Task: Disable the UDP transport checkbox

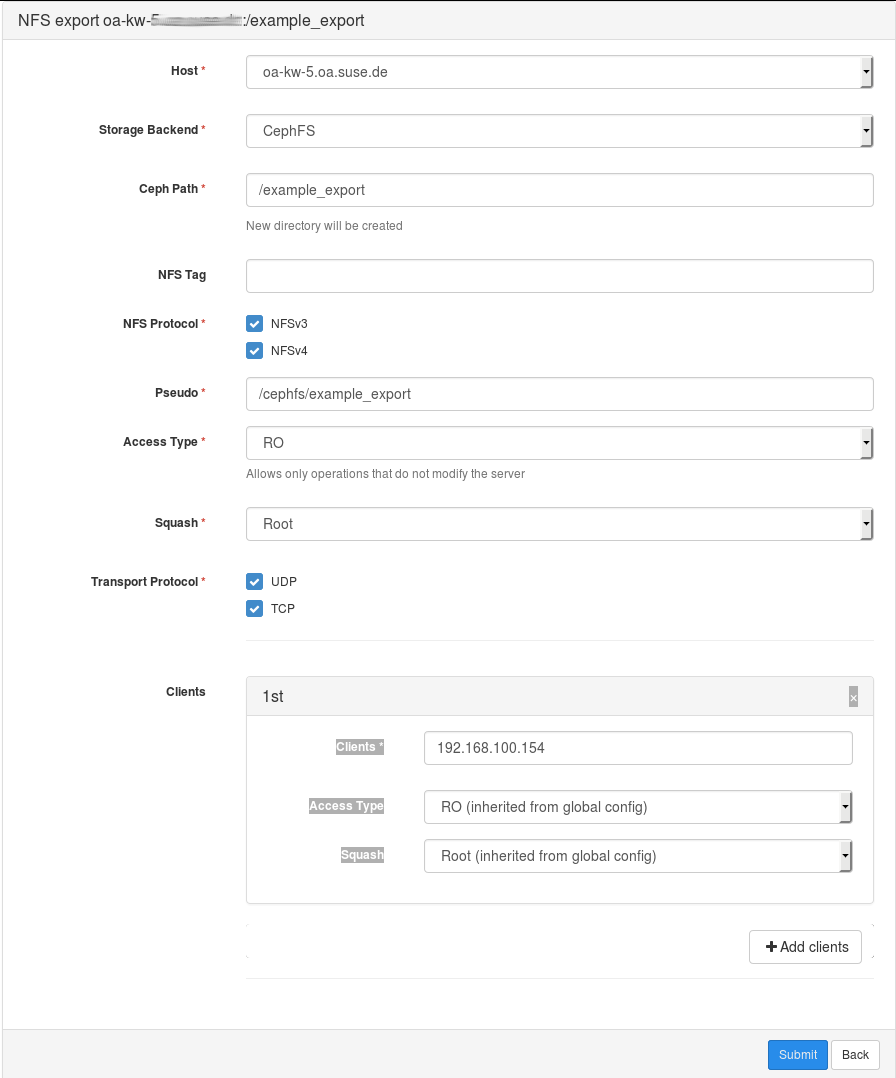Action: (254, 582)
